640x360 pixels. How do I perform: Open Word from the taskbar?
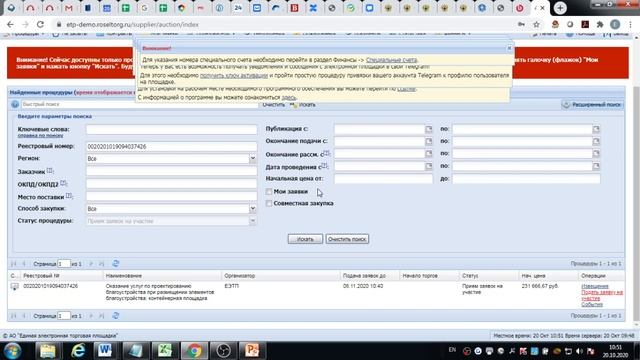pyautogui.click(x=104, y=351)
